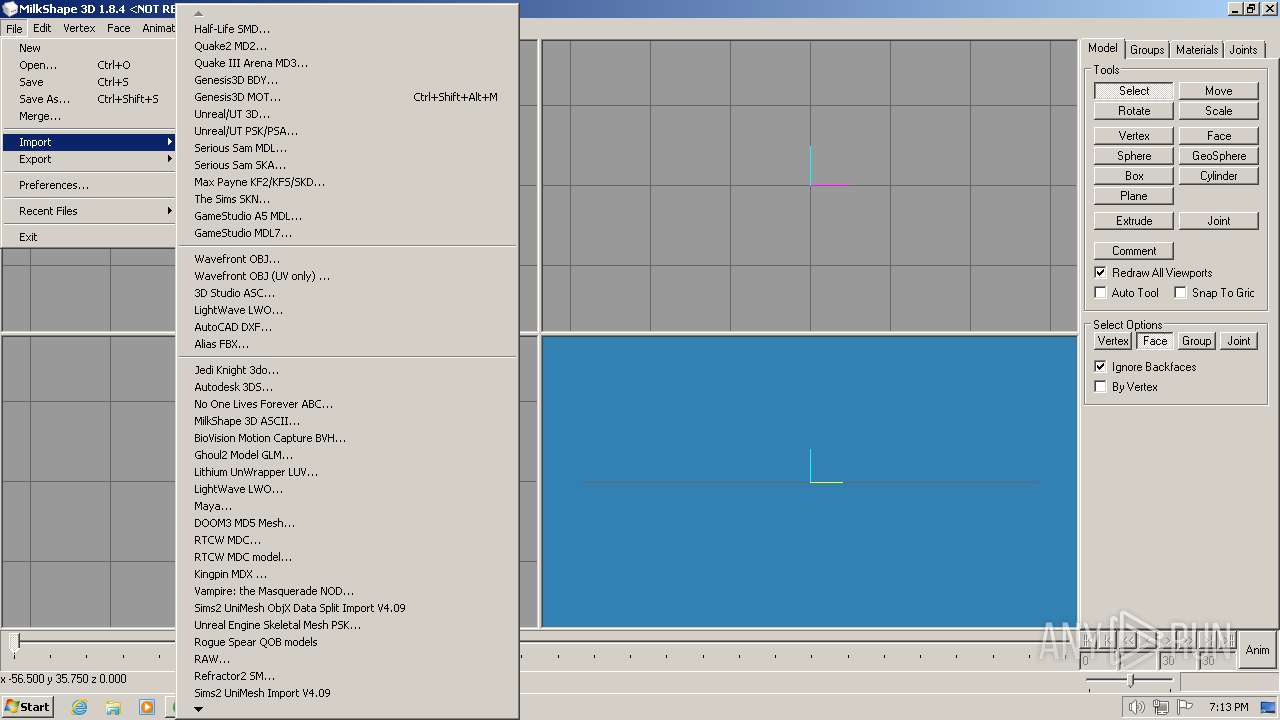Click the import list scroll-up arrow
Screen dimensions: 1280x720
pyautogui.click(x=198, y=13)
